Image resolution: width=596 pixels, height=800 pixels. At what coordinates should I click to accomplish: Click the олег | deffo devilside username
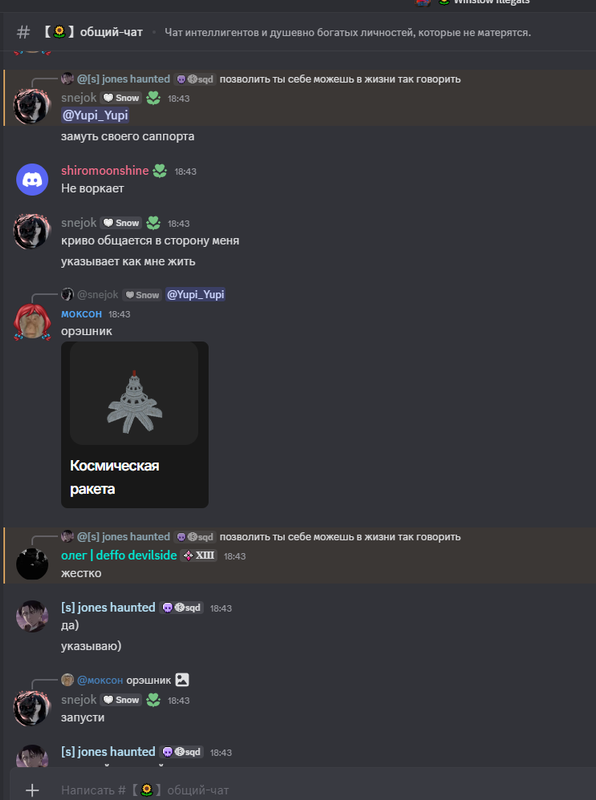tap(119, 555)
